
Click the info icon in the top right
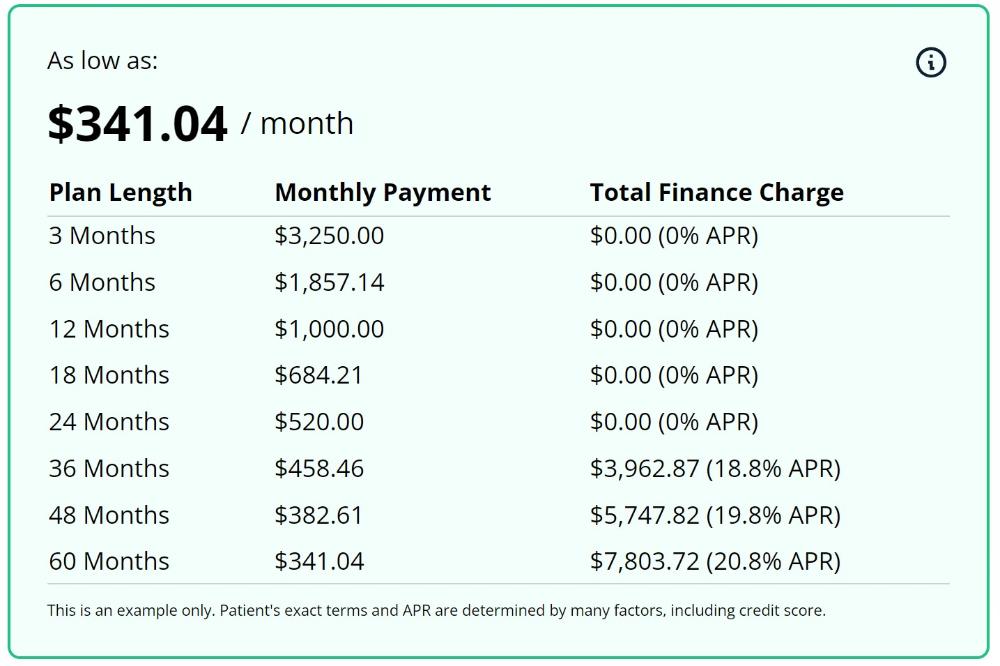coord(930,63)
